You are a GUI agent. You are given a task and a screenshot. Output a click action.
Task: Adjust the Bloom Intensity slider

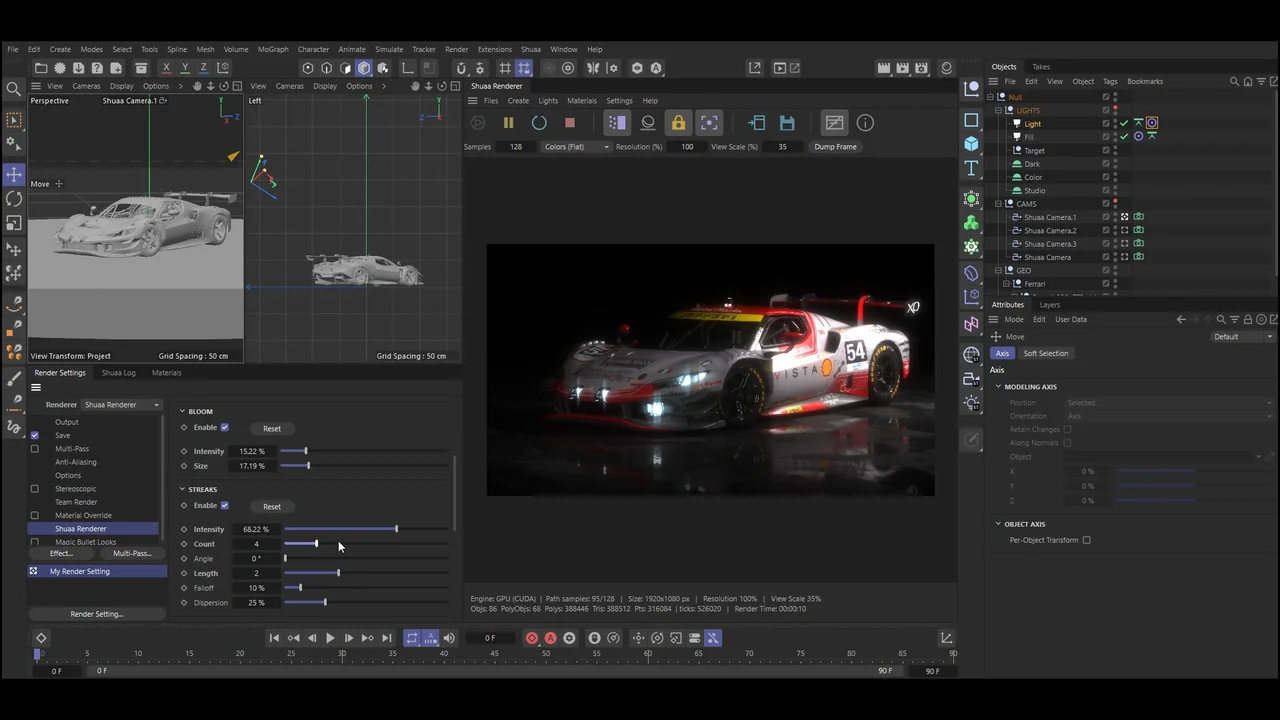(x=364, y=451)
